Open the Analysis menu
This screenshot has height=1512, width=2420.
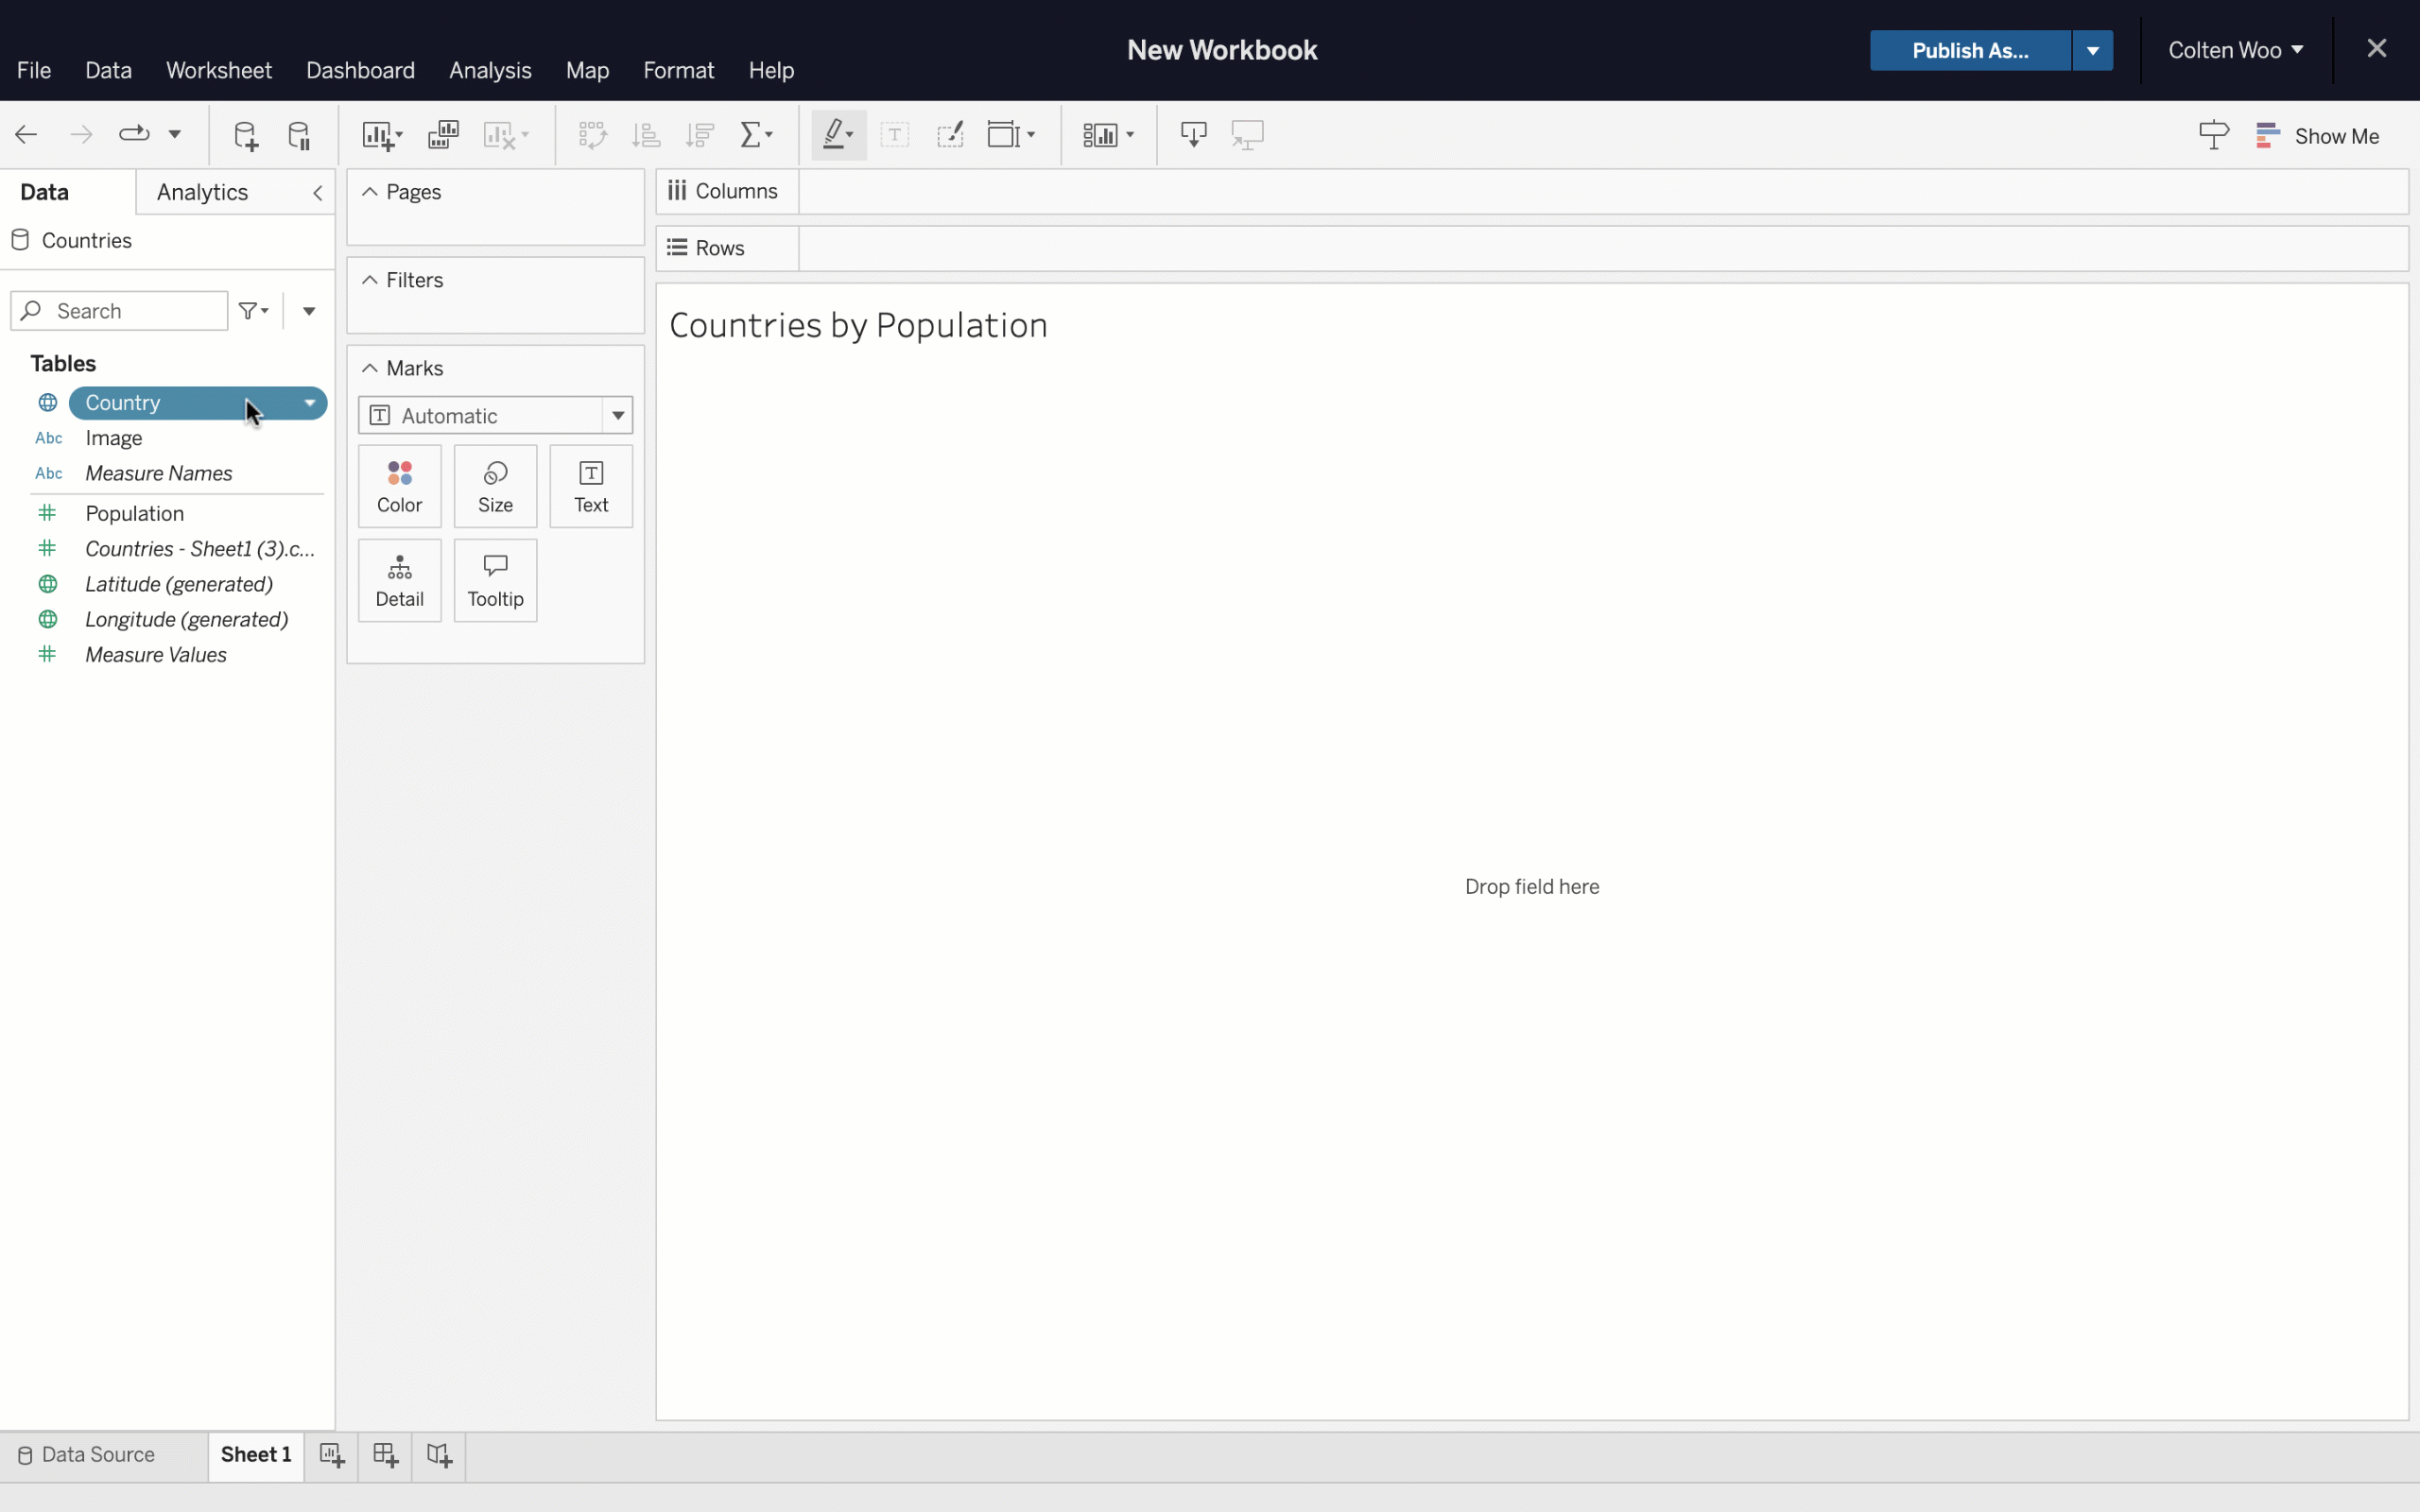tap(490, 70)
